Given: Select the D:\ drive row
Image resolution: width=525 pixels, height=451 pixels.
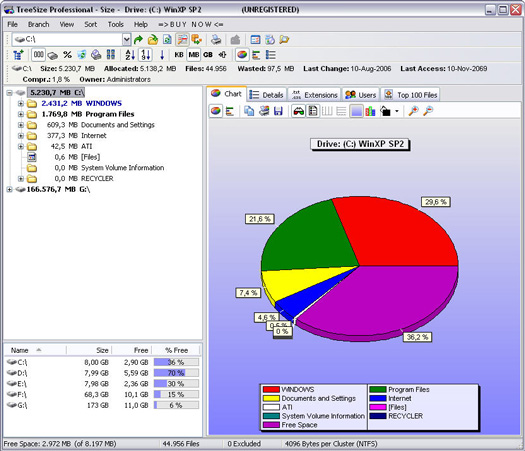Looking at the screenshot, I should (103, 373).
